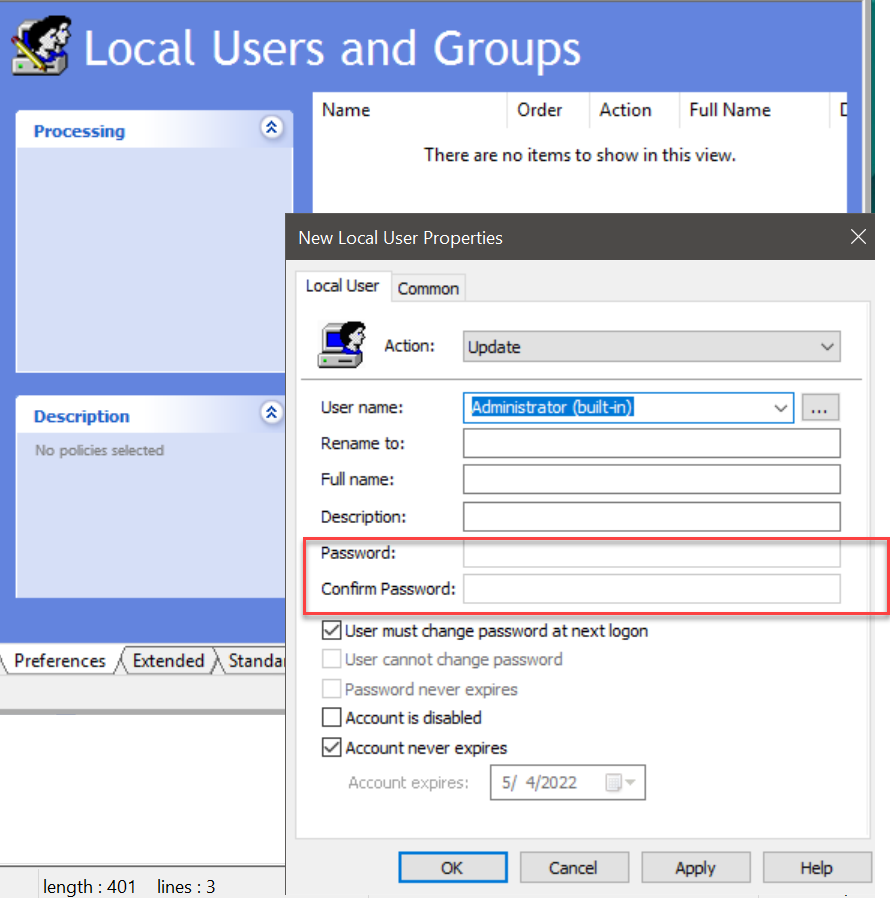Open the Preferences tab at bottom

[60, 660]
